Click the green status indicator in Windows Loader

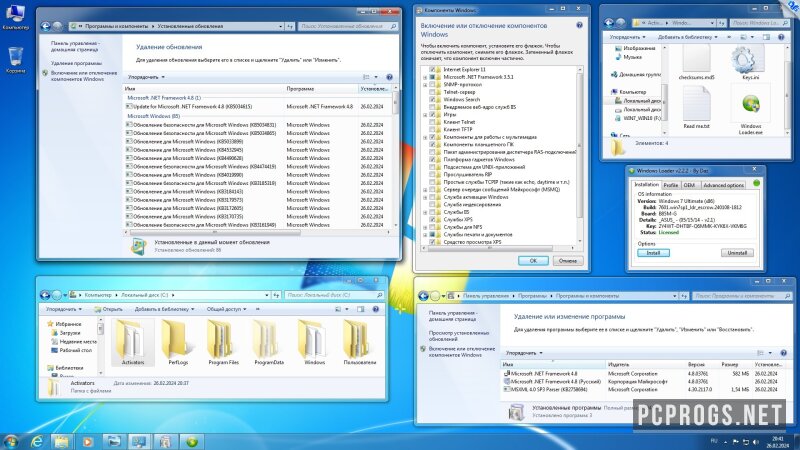756,183
